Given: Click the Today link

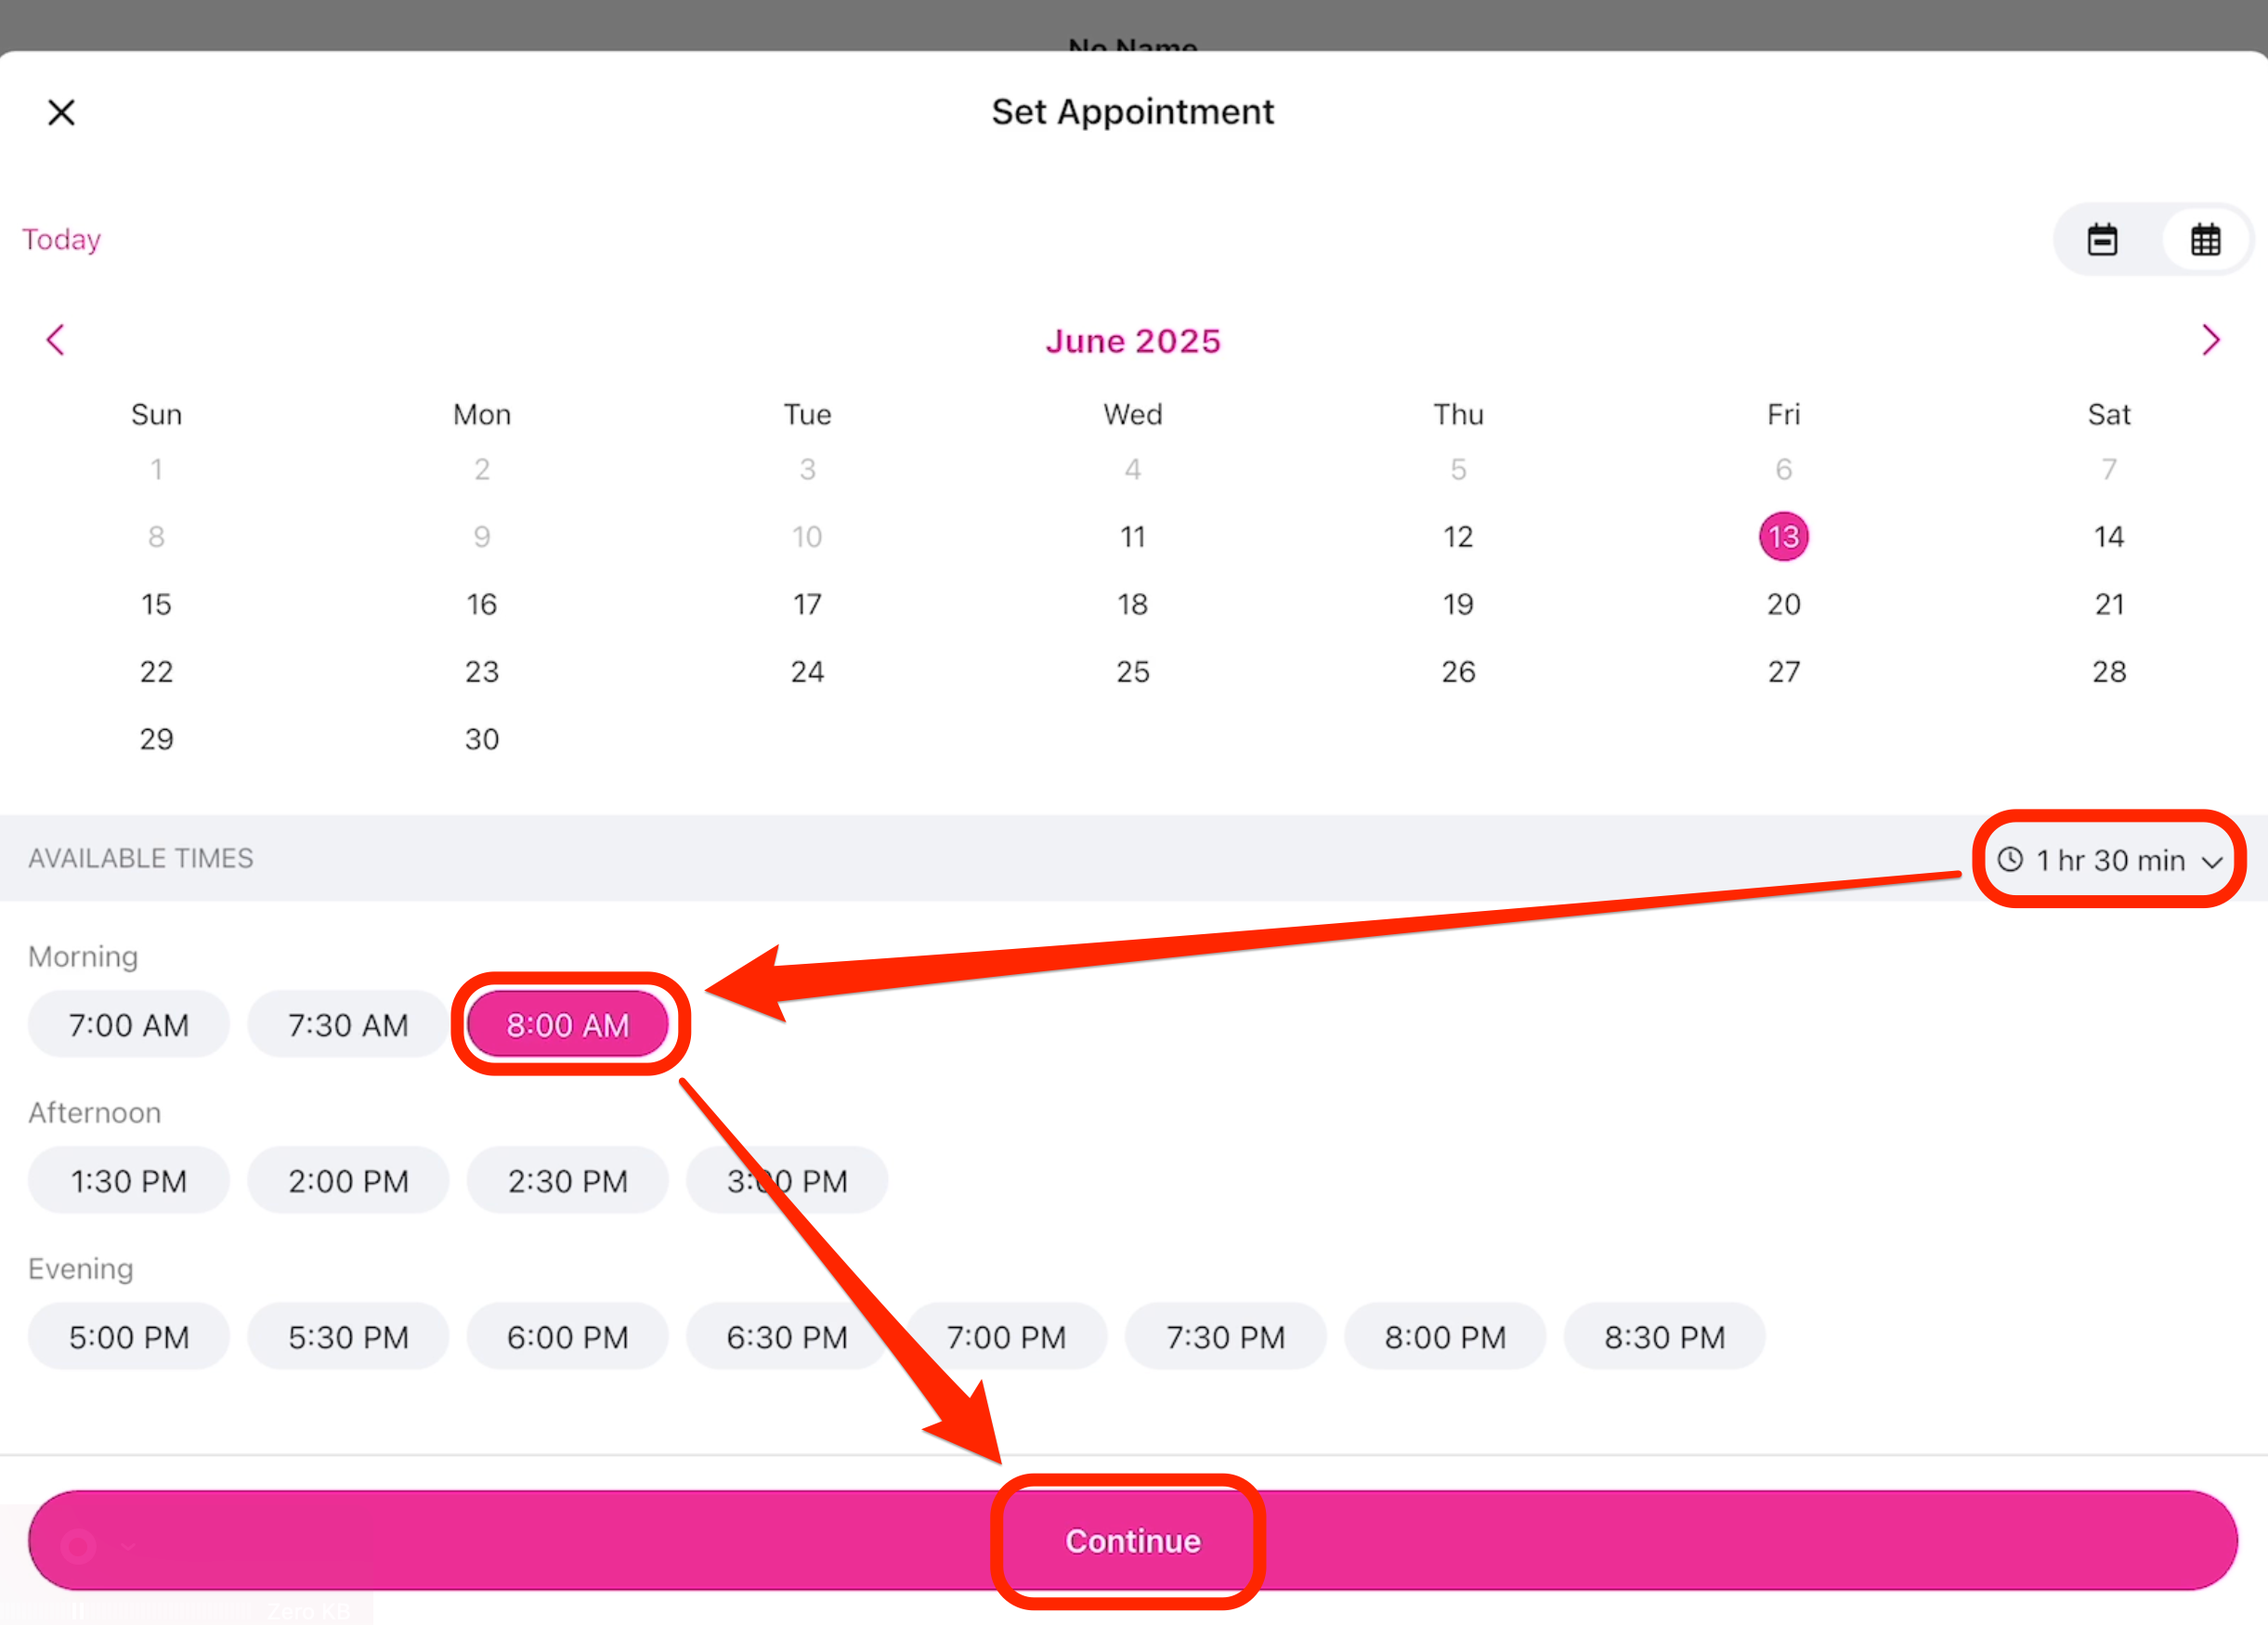Looking at the screenshot, I should coord(62,240).
